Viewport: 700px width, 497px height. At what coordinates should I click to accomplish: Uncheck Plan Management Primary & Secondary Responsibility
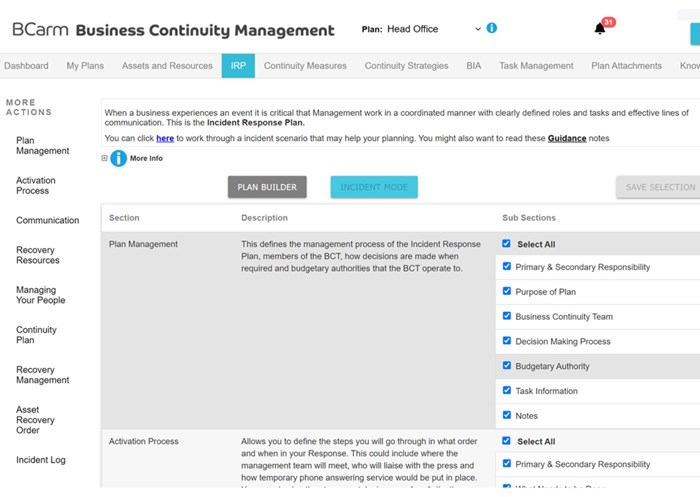(x=507, y=266)
